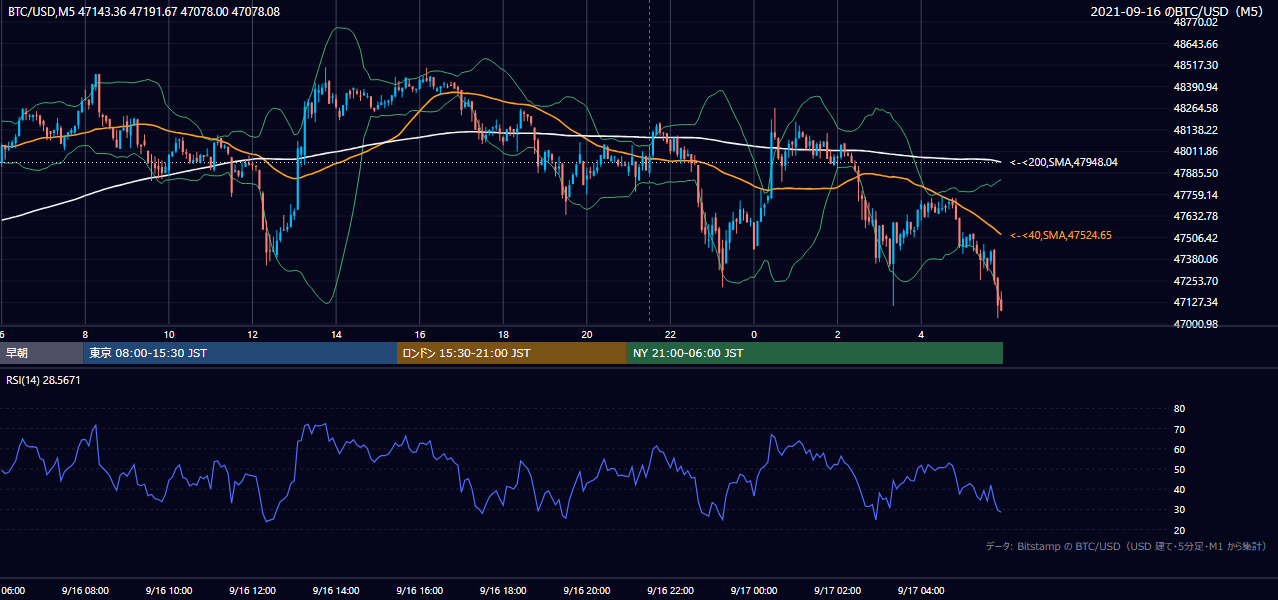Select the 40 SMA label 47524.65
The width and height of the screenshot is (1278, 600).
pos(1061,235)
